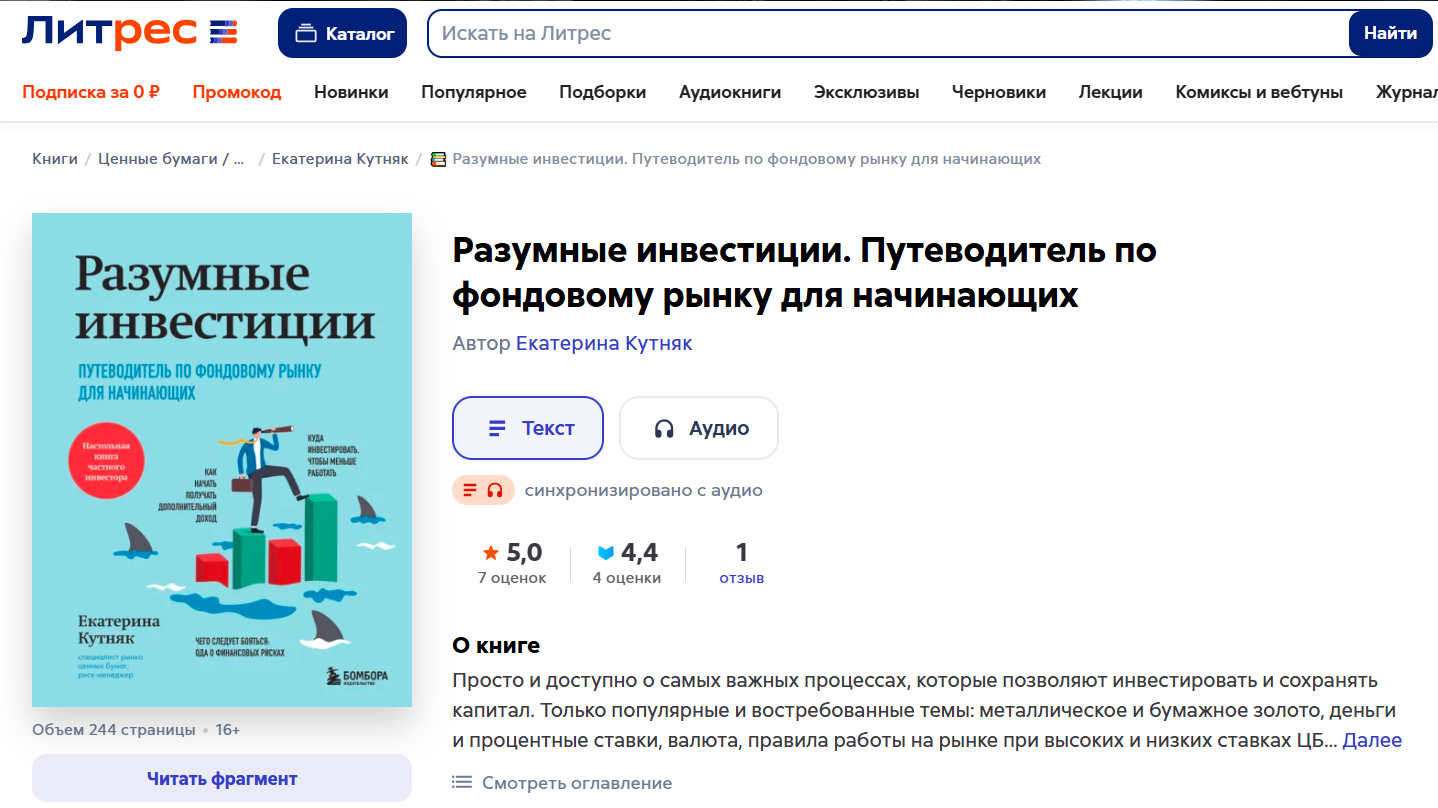Open Эксклюзивы section
1438x808 pixels.
coord(867,92)
